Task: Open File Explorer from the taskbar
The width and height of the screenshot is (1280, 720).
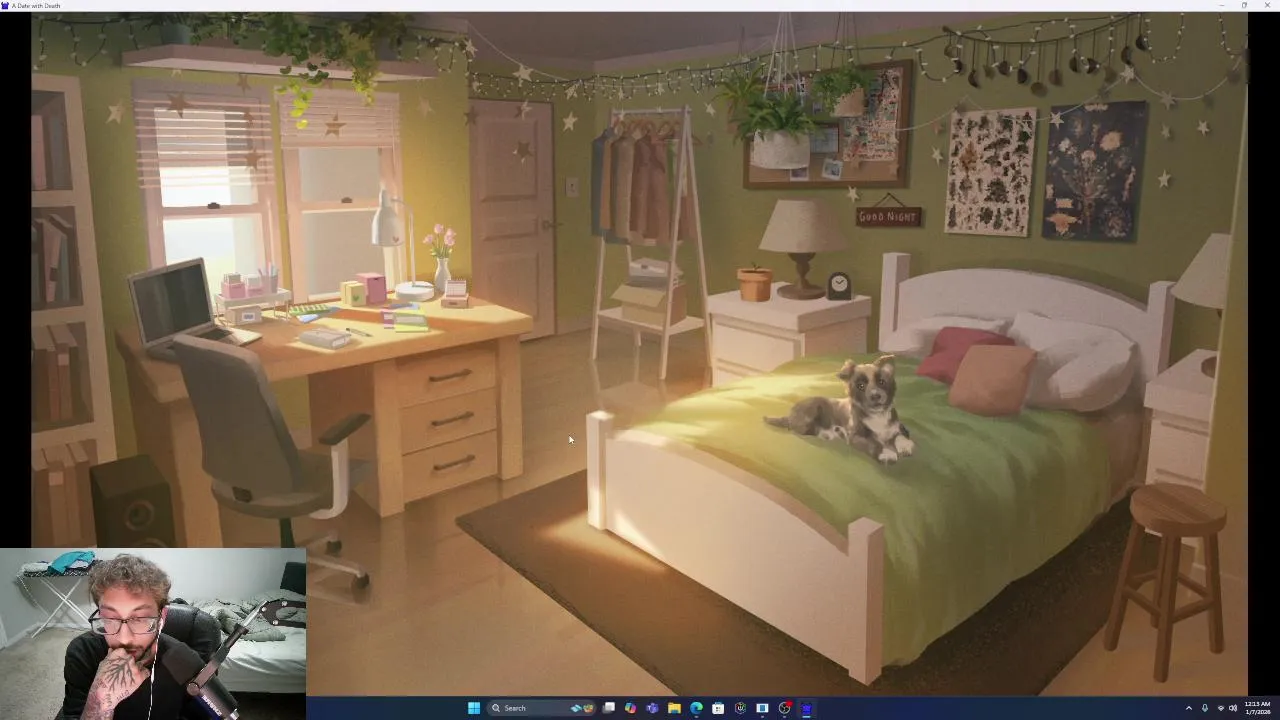Action: (674, 708)
